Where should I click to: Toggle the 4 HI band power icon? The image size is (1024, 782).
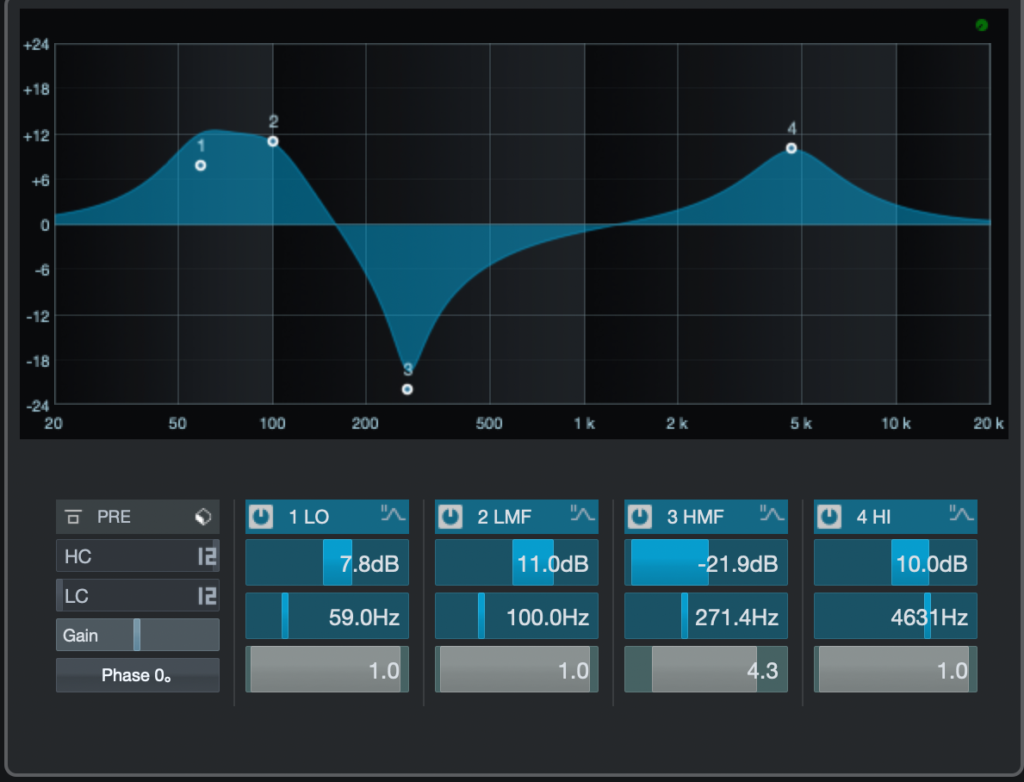[x=830, y=517]
